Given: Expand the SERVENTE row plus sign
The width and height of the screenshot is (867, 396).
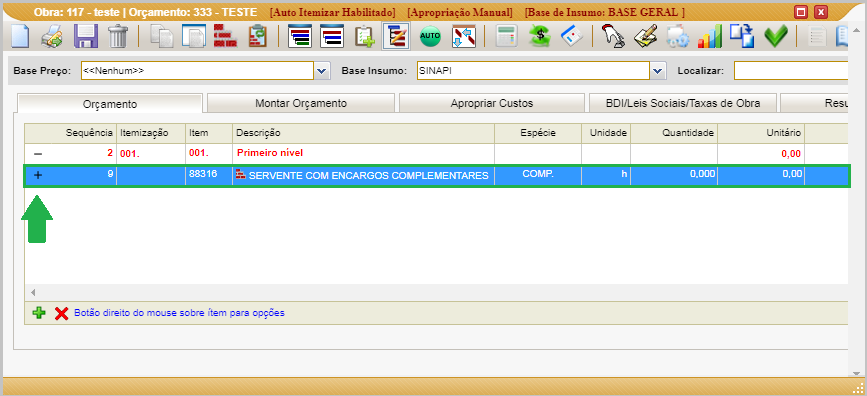Looking at the screenshot, I should [x=38, y=175].
